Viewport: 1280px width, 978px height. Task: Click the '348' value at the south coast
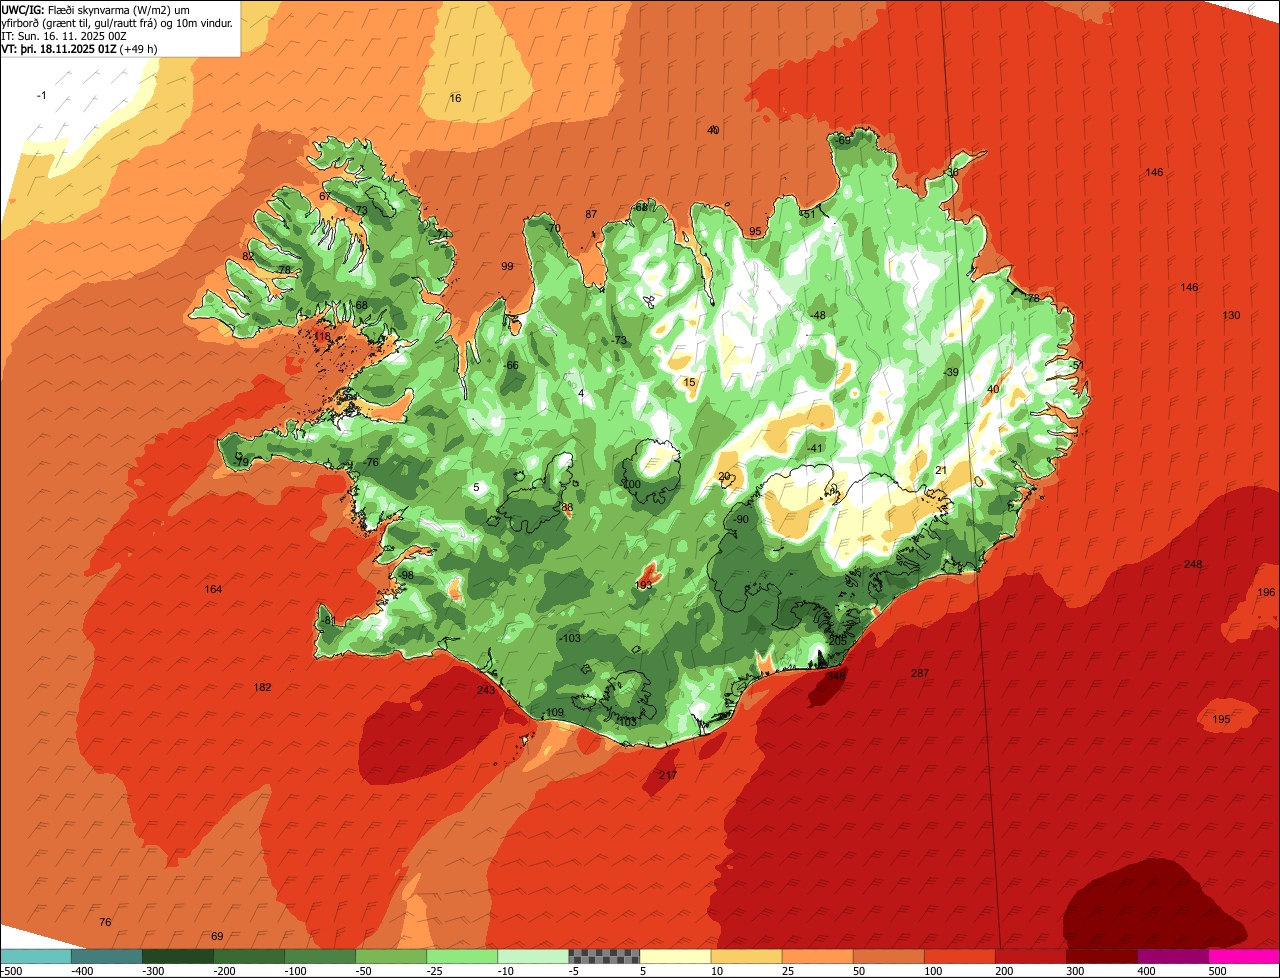coord(836,677)
